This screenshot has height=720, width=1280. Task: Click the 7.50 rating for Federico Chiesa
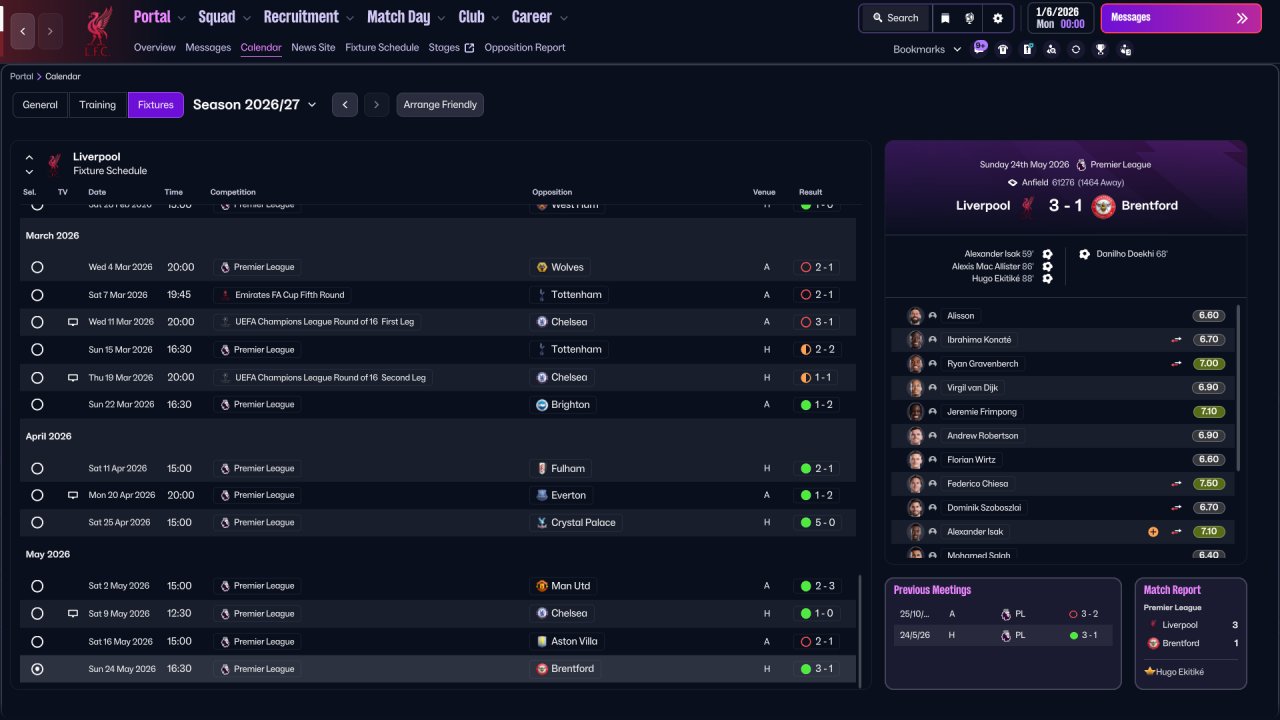pyautogui.click(x=1209, y=484)
